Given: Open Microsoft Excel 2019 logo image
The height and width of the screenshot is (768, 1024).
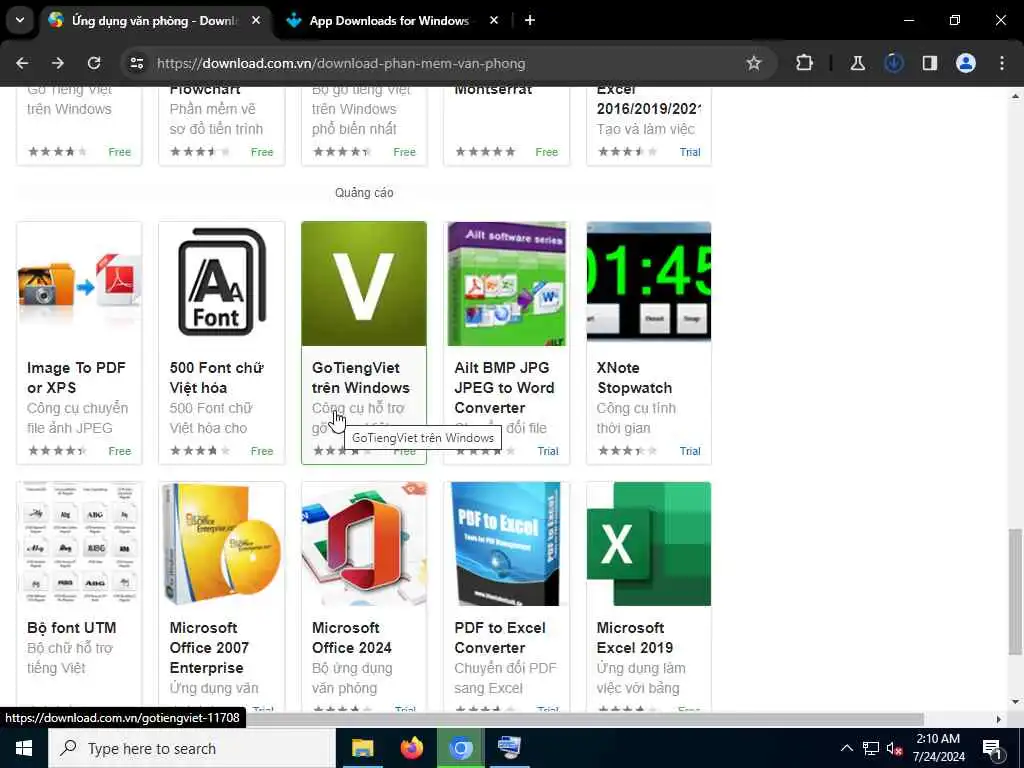Looking at the screenshot, I should tap(648, 544).
